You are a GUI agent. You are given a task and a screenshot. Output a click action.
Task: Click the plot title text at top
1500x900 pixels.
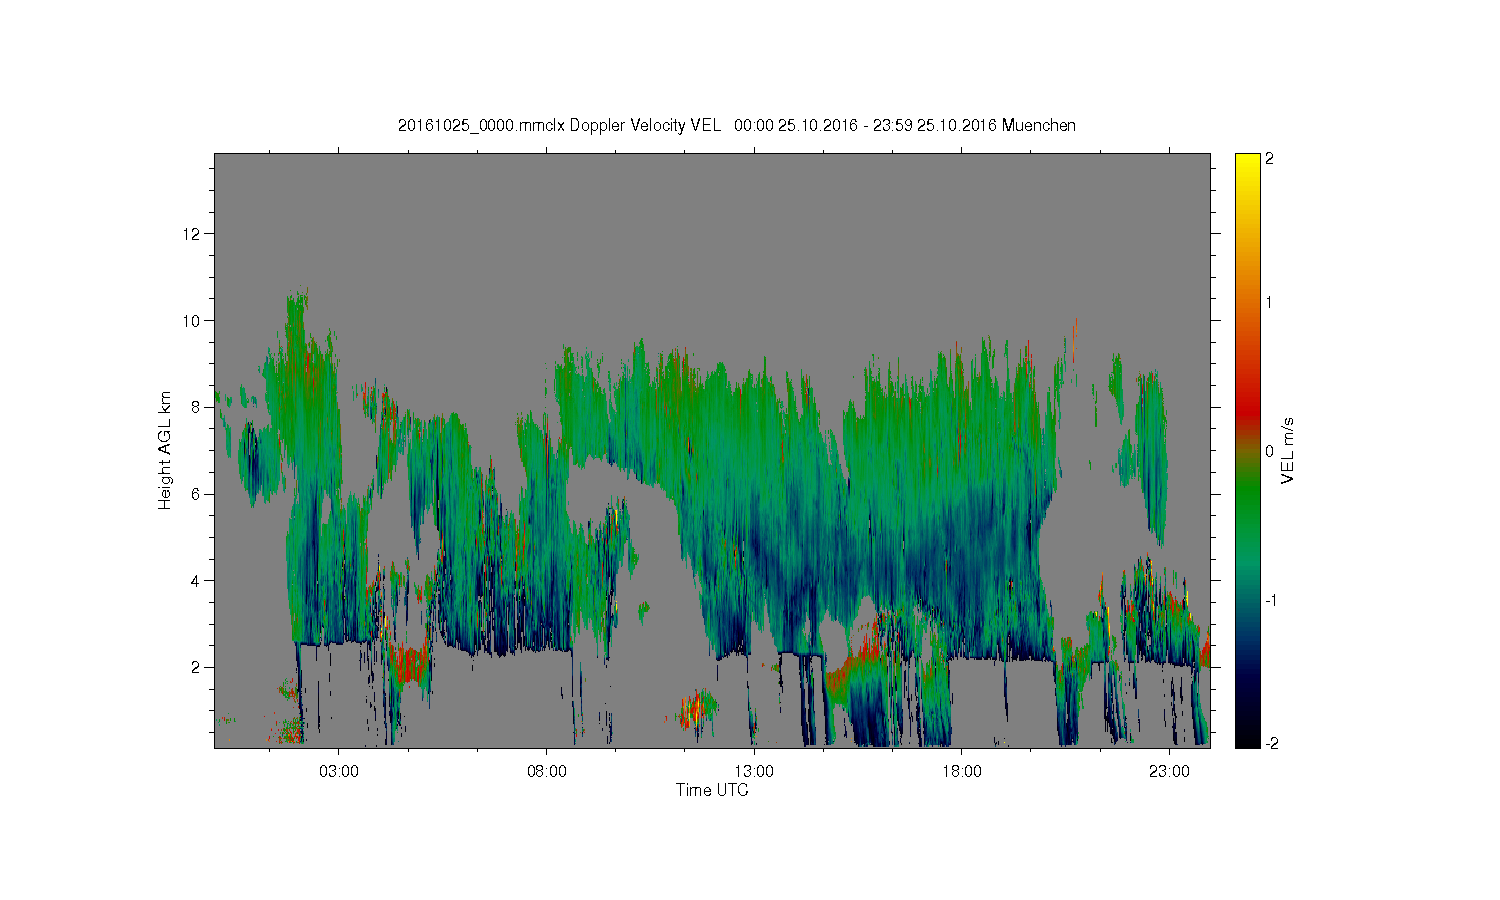(x=736, y=126)
